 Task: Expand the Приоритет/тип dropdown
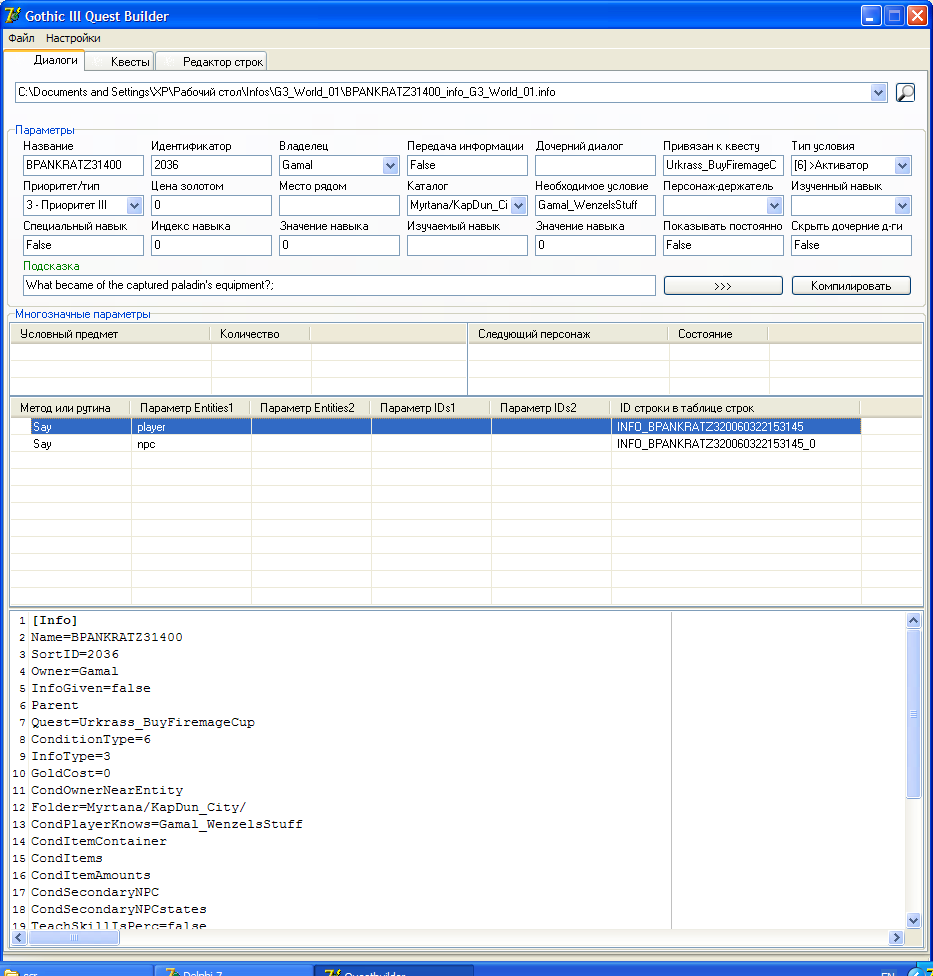[134, 205]
